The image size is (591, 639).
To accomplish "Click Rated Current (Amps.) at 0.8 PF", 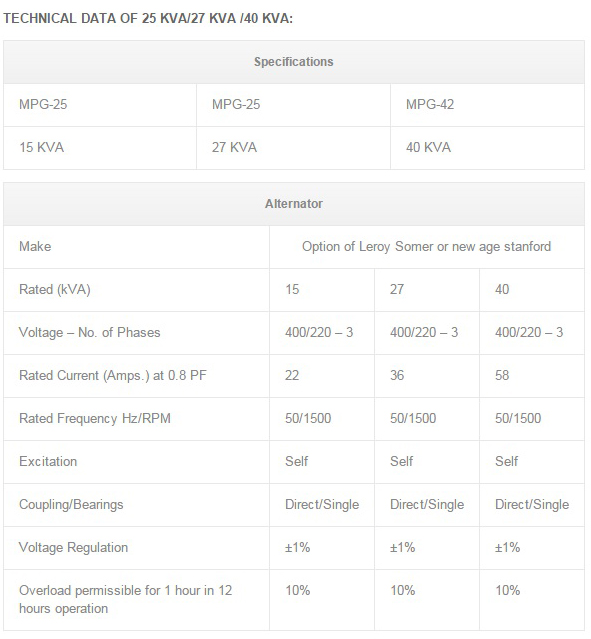I will [x=113, y=376].
